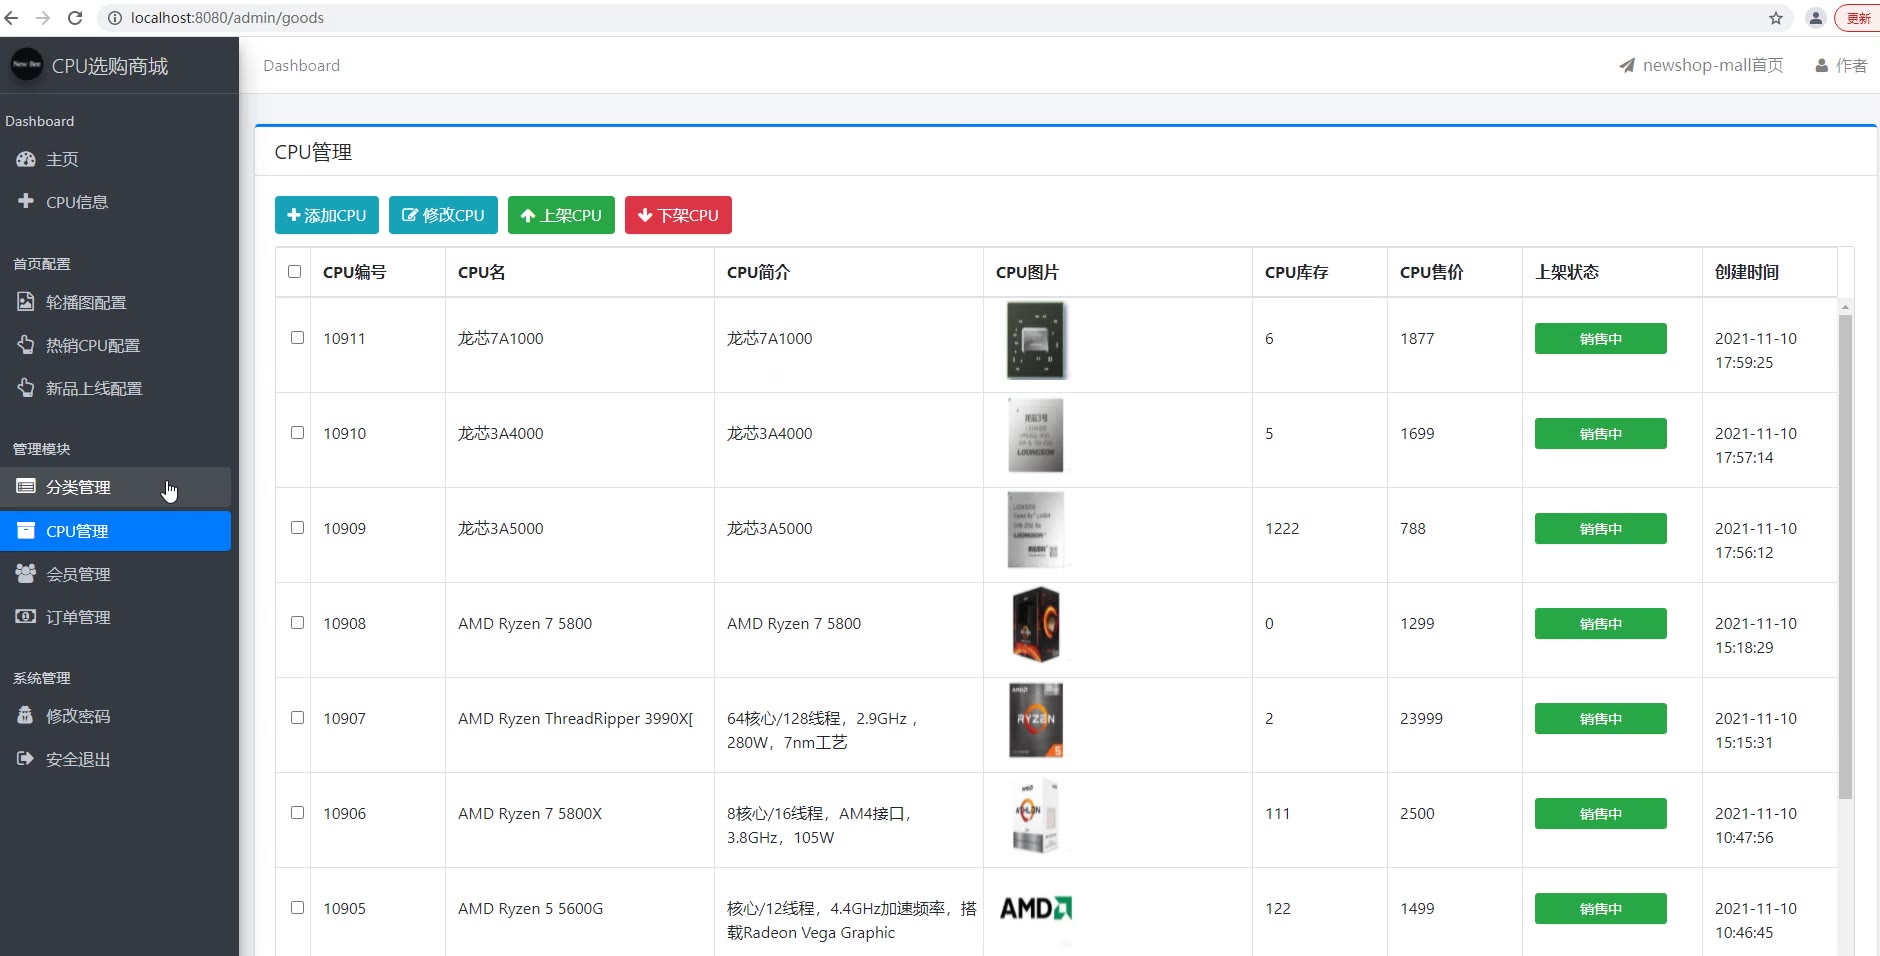
Task: Click the site info icon in address bar
Action: (115, 18)
